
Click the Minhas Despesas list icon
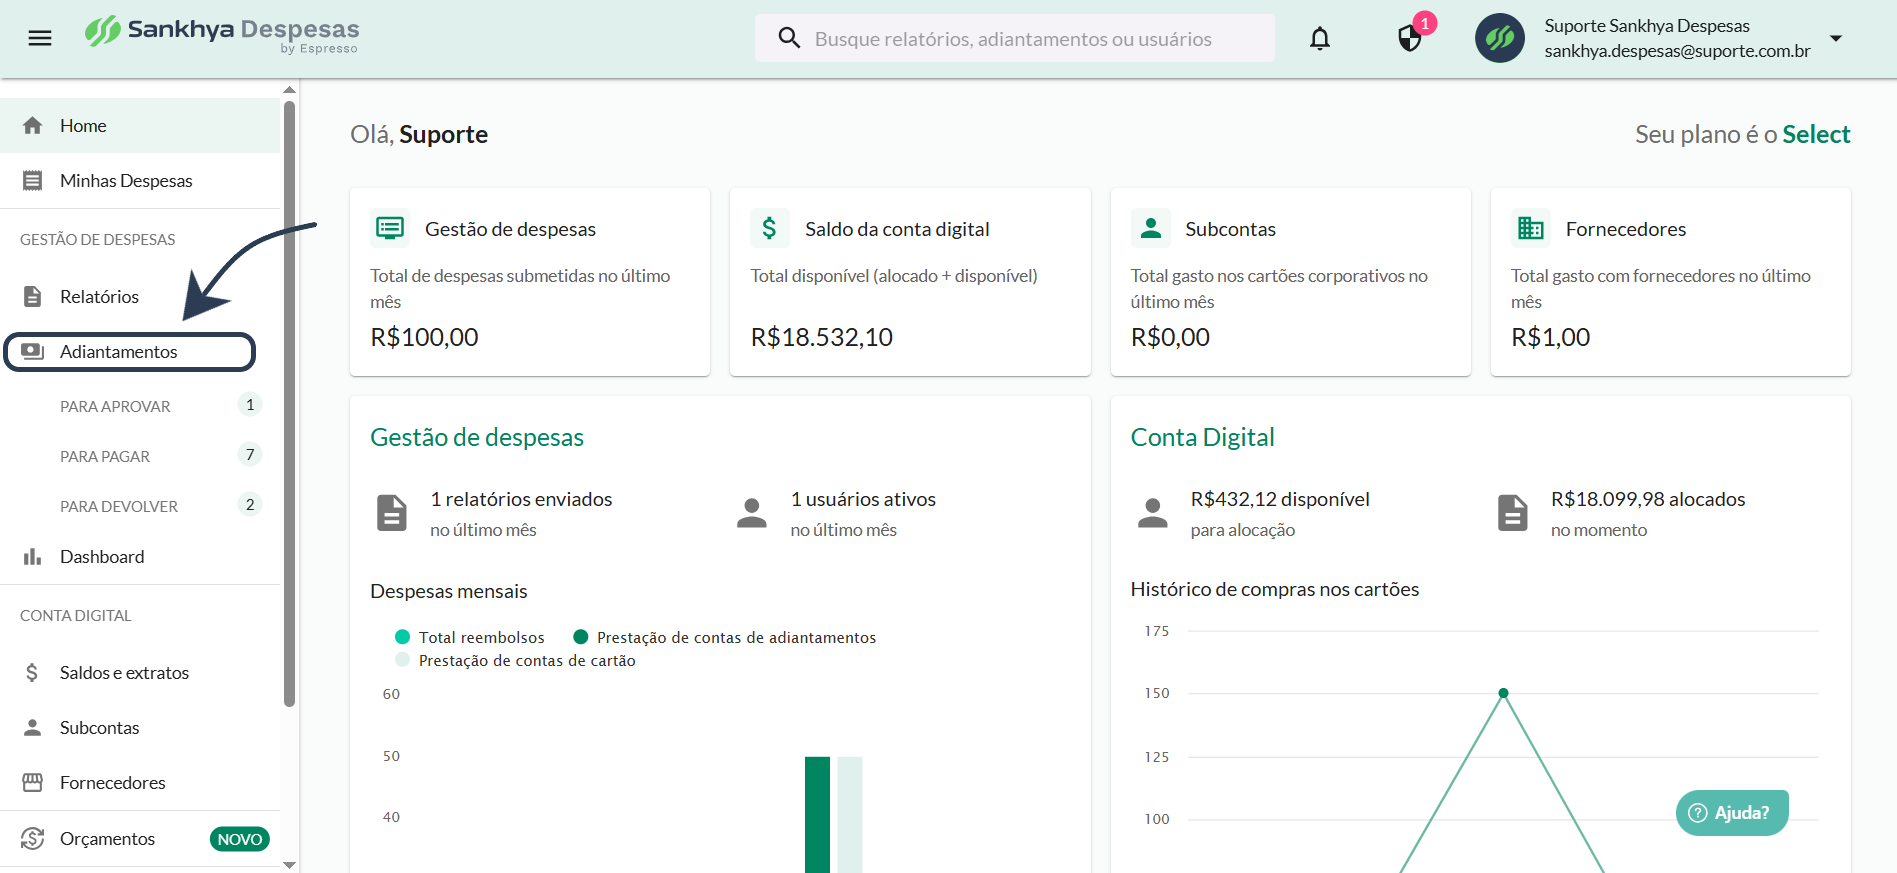33,180
